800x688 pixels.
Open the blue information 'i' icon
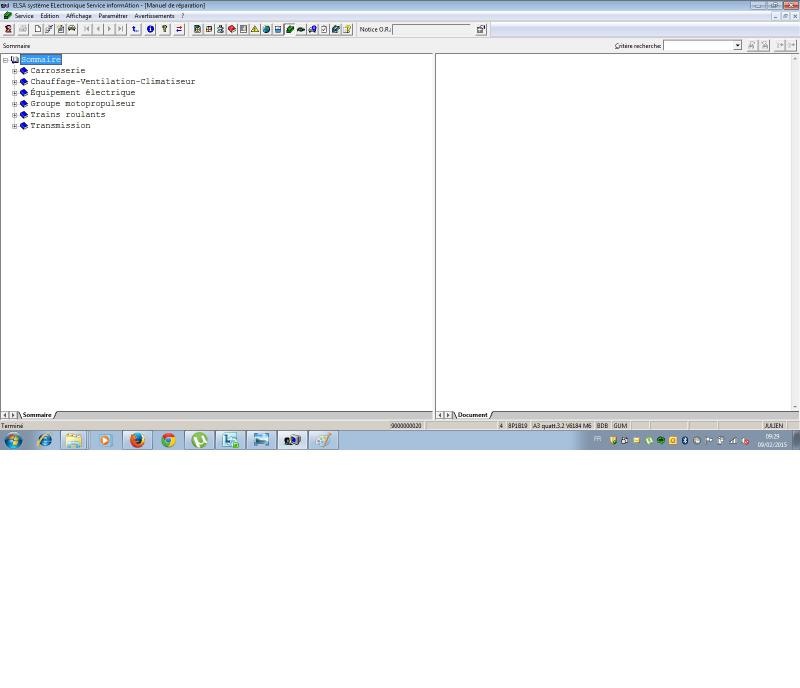click(x=151, y=29)
